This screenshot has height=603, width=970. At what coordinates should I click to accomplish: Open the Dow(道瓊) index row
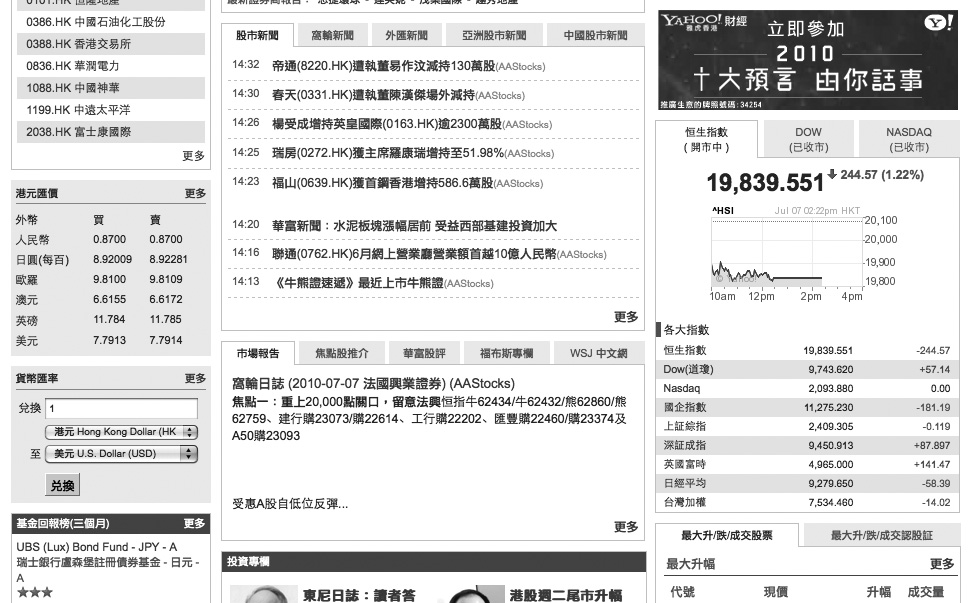pyautogui.click(x=807, y=370)
